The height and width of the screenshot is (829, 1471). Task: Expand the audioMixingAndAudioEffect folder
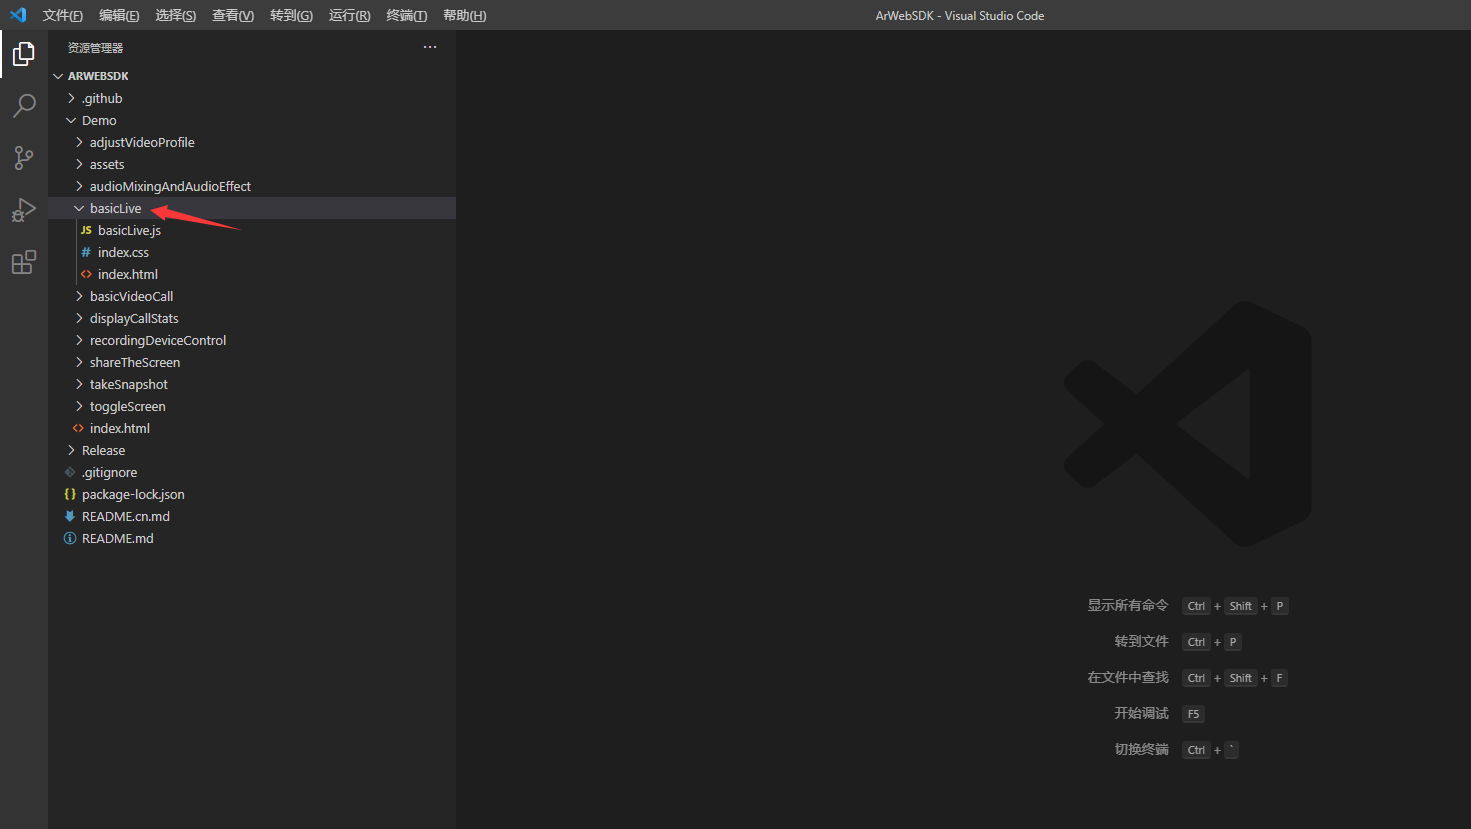coord(79,186)
